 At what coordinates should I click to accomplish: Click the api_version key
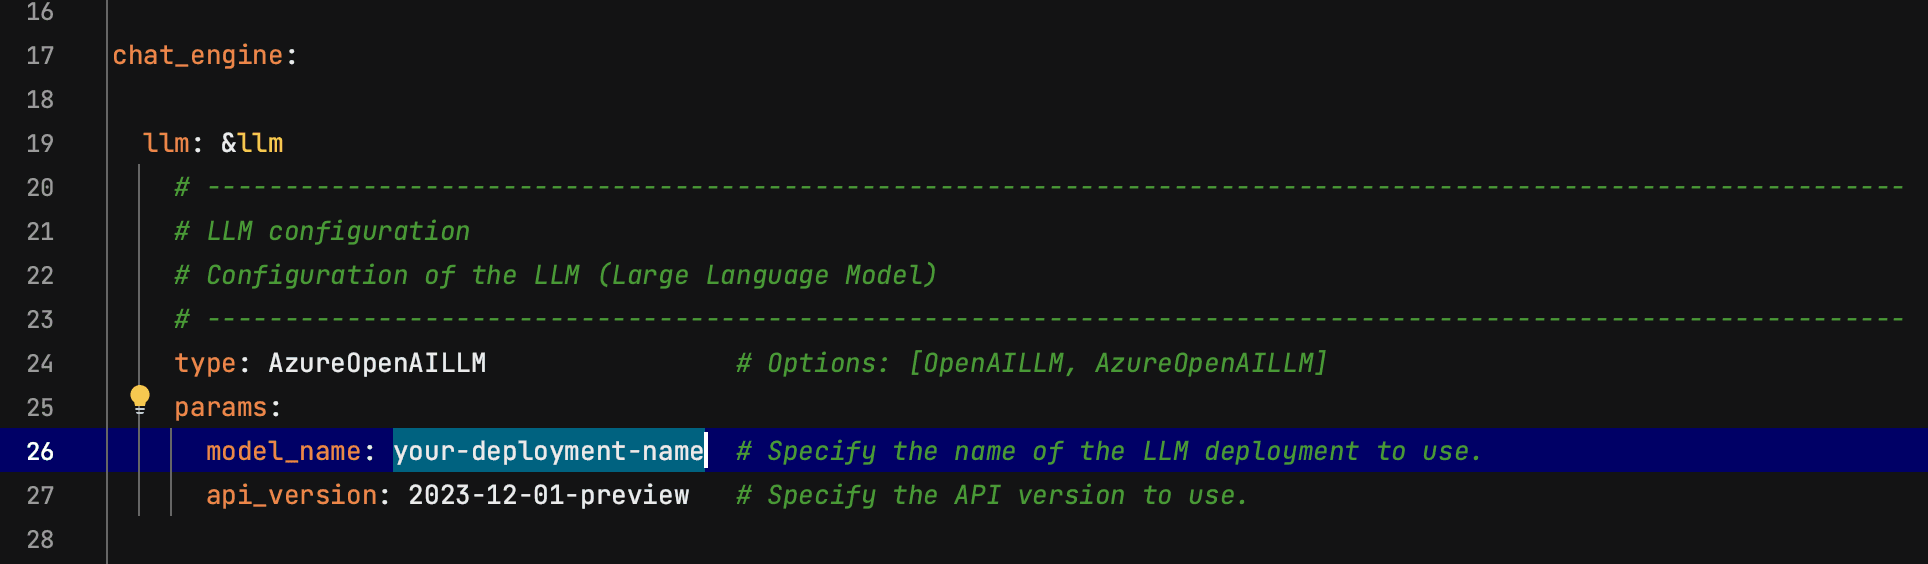291,496
